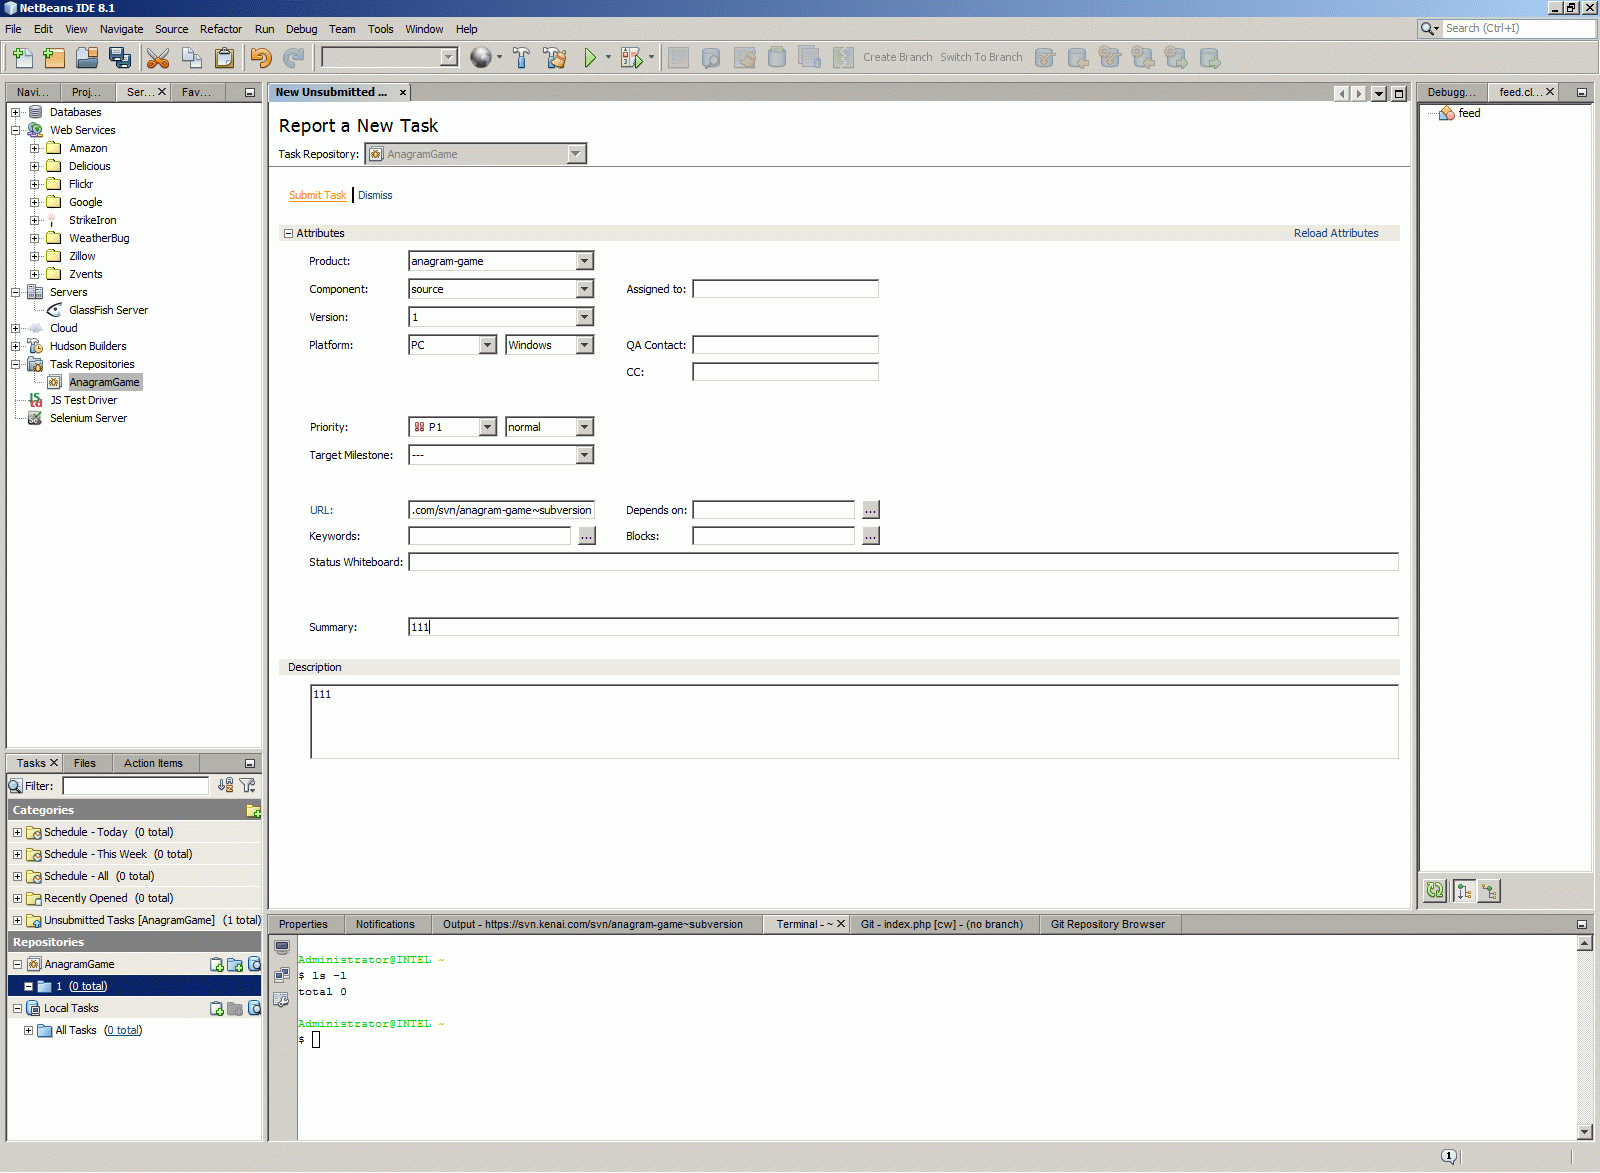Expand Schedule - Today category

click(17, 833)
